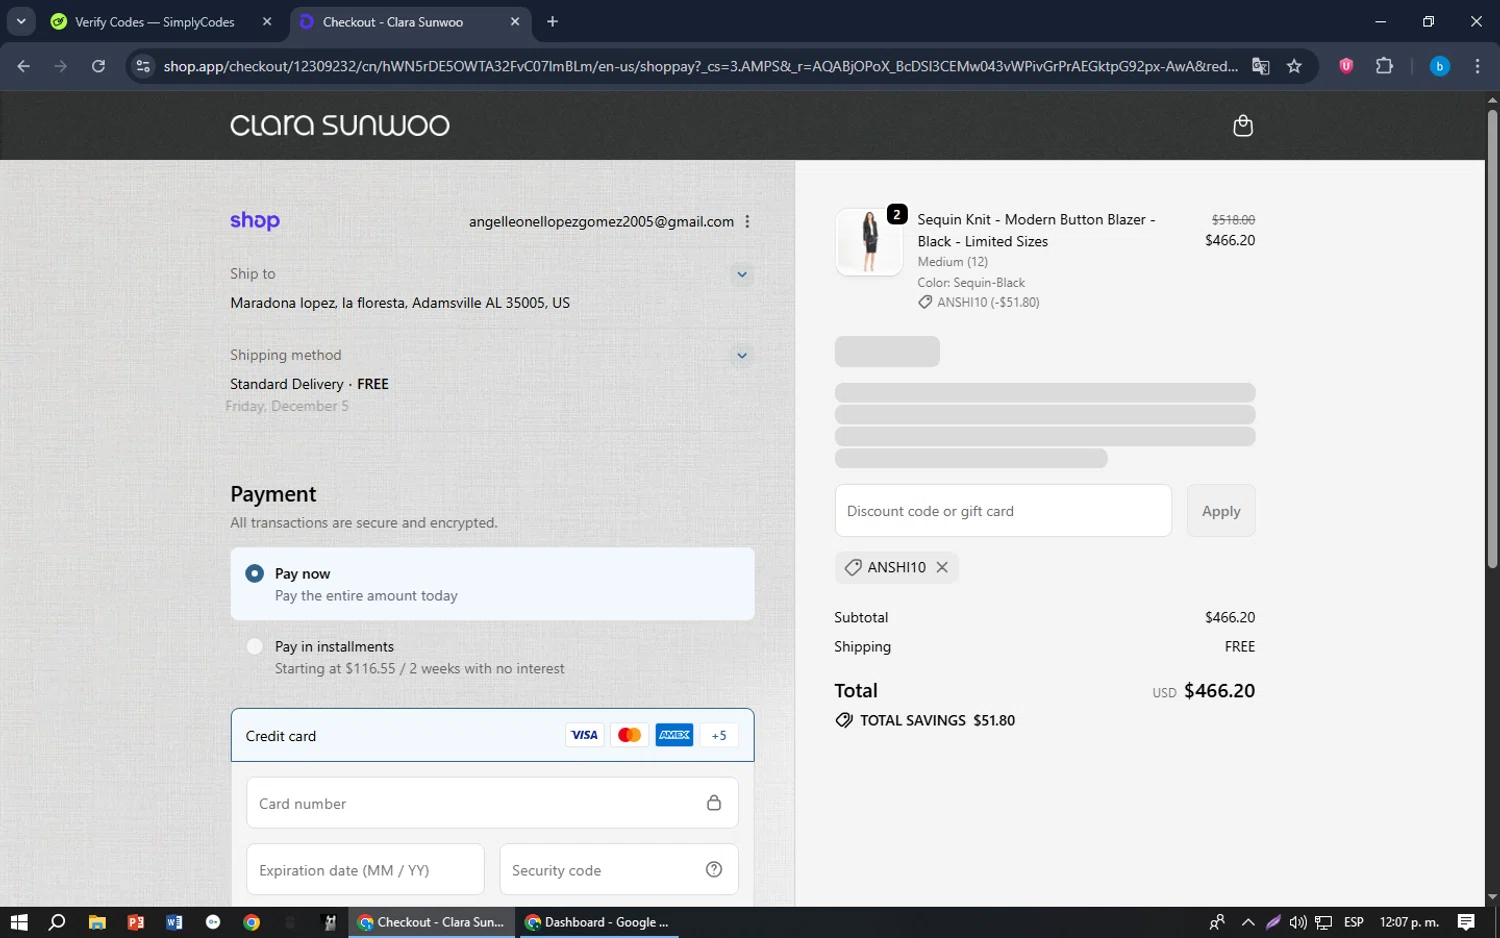
Task: Reload the checkout page
Action: point(98,66)
